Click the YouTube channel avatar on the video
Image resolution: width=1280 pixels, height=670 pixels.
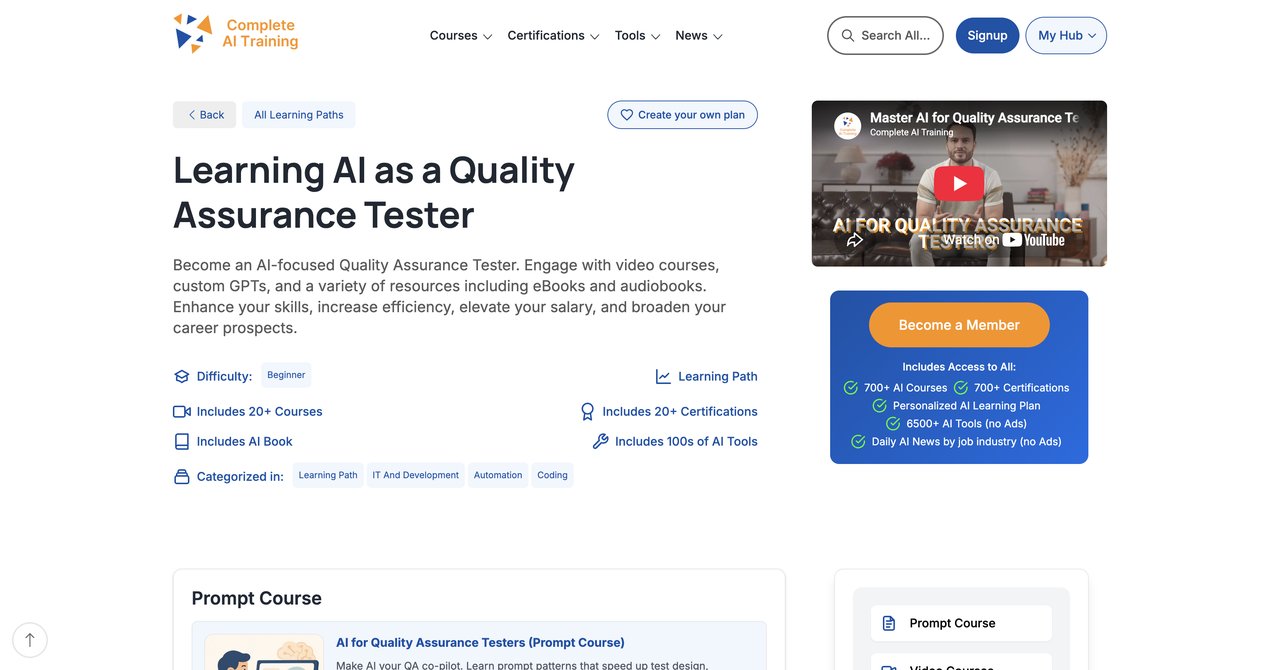(x=848, y=125)
